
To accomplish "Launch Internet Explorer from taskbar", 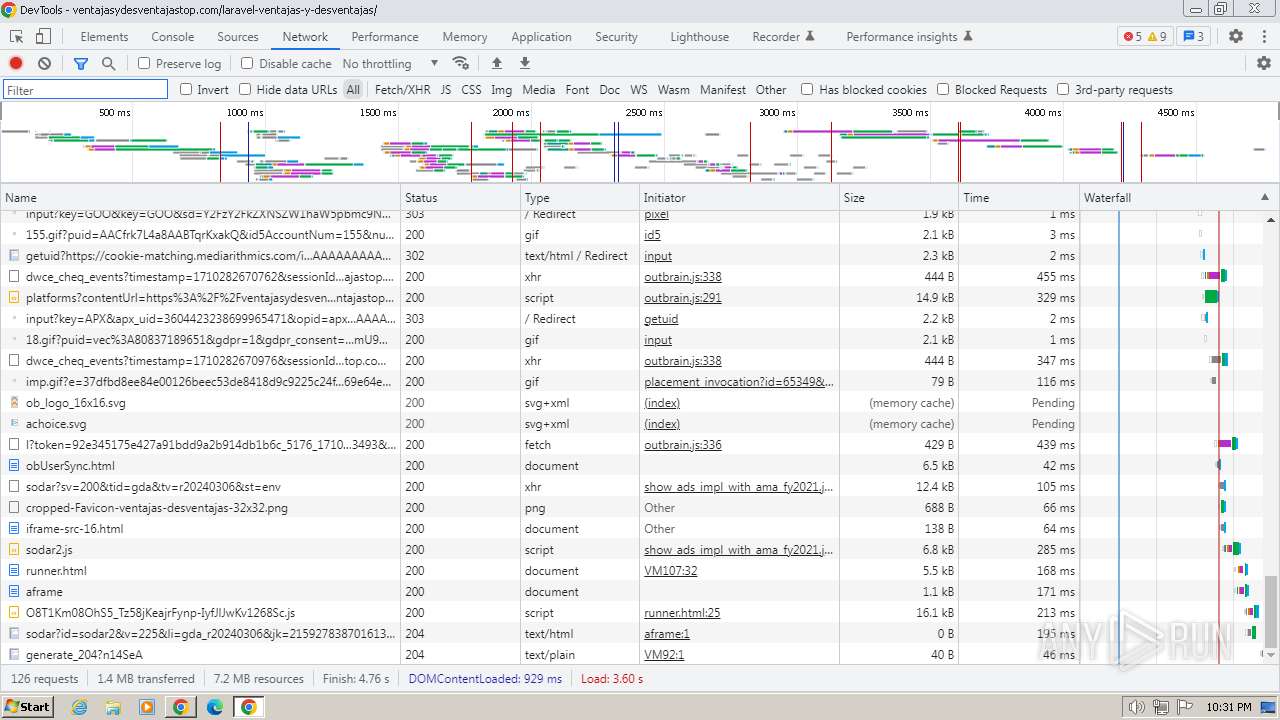I will (x=80, y=707).
